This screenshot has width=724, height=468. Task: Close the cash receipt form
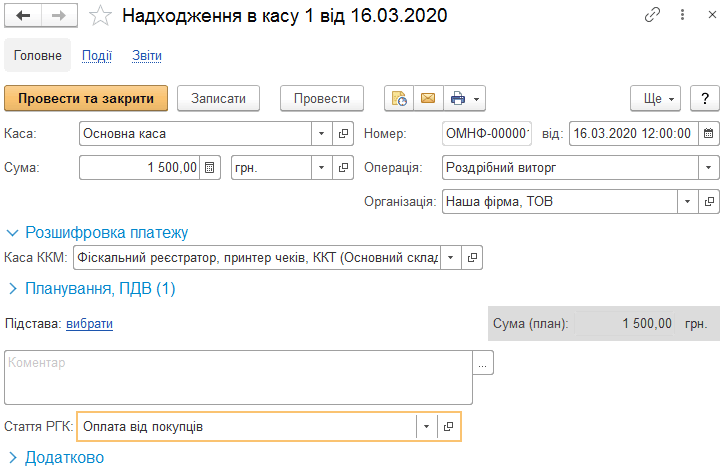712,15
